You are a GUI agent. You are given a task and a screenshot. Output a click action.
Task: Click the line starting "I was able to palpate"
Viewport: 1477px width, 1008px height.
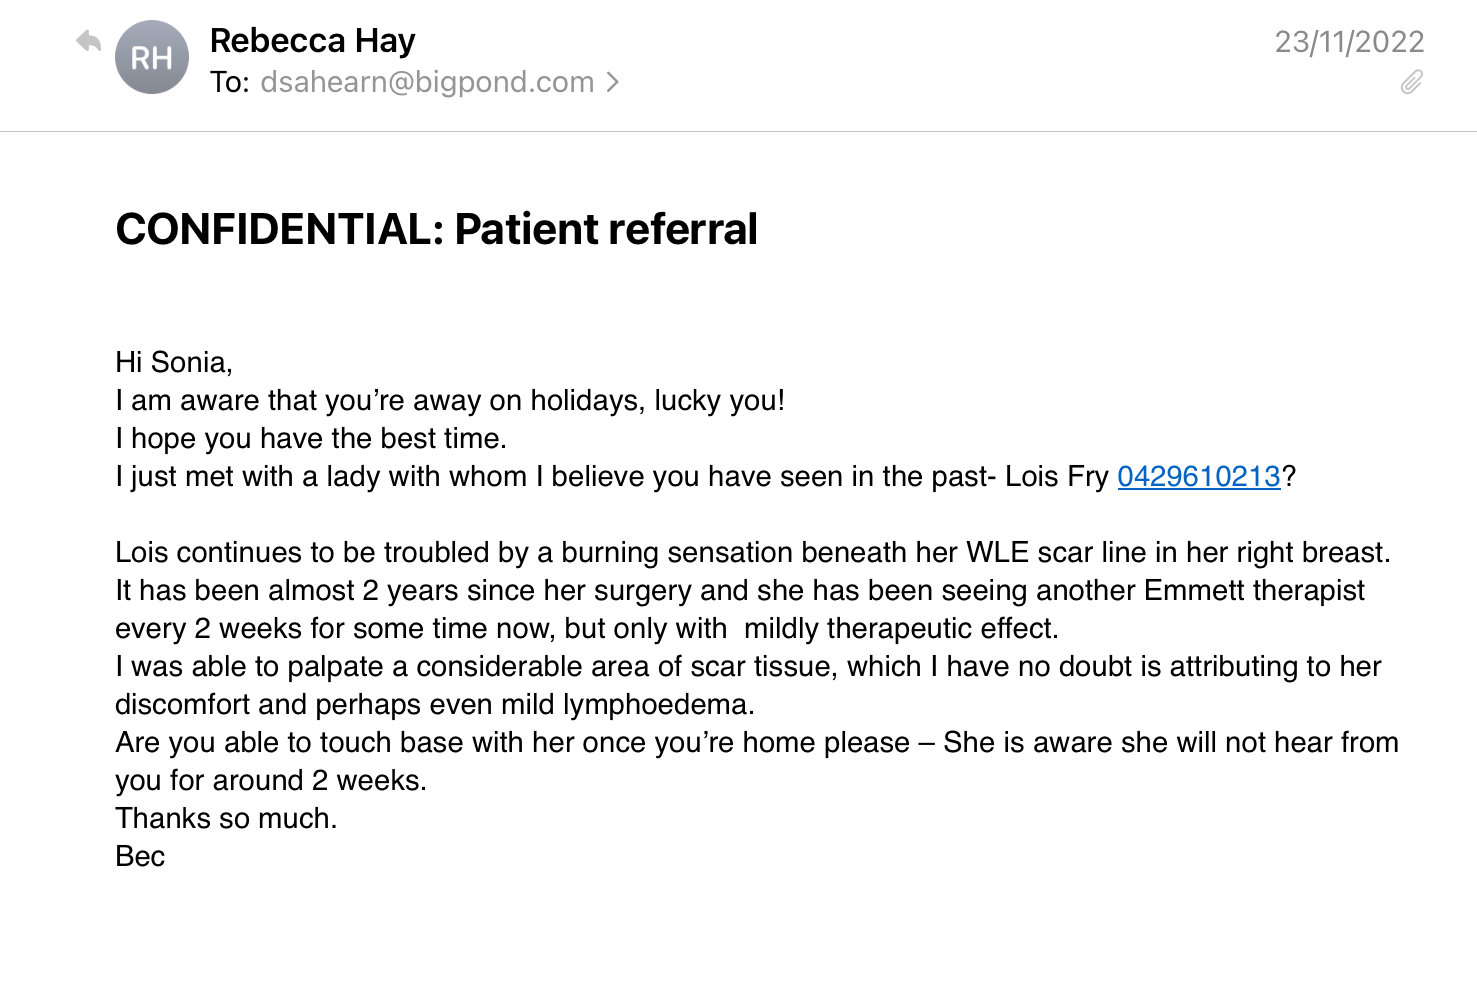(x=748, y=667)
